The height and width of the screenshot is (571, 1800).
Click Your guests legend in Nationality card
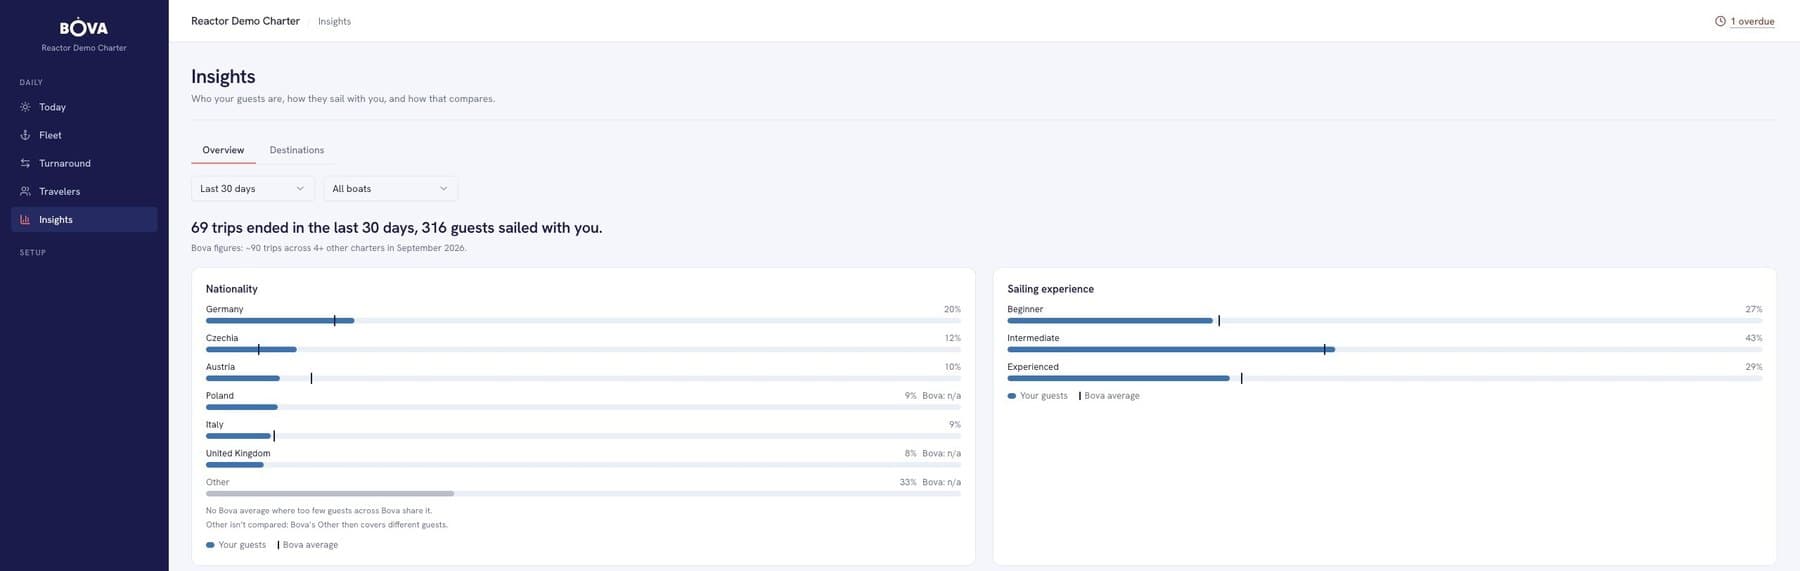pyautogui.click(x=236, y=545)
